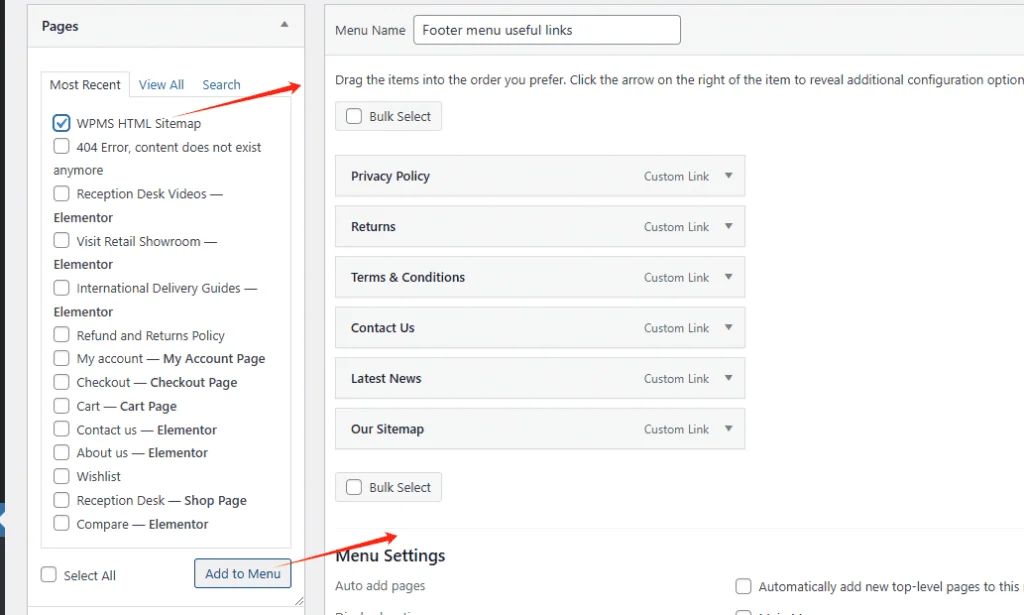This screenshot has width=1024, height=615.
Task: Expand the Returns menu item arrow
Action: coord(728,227)
